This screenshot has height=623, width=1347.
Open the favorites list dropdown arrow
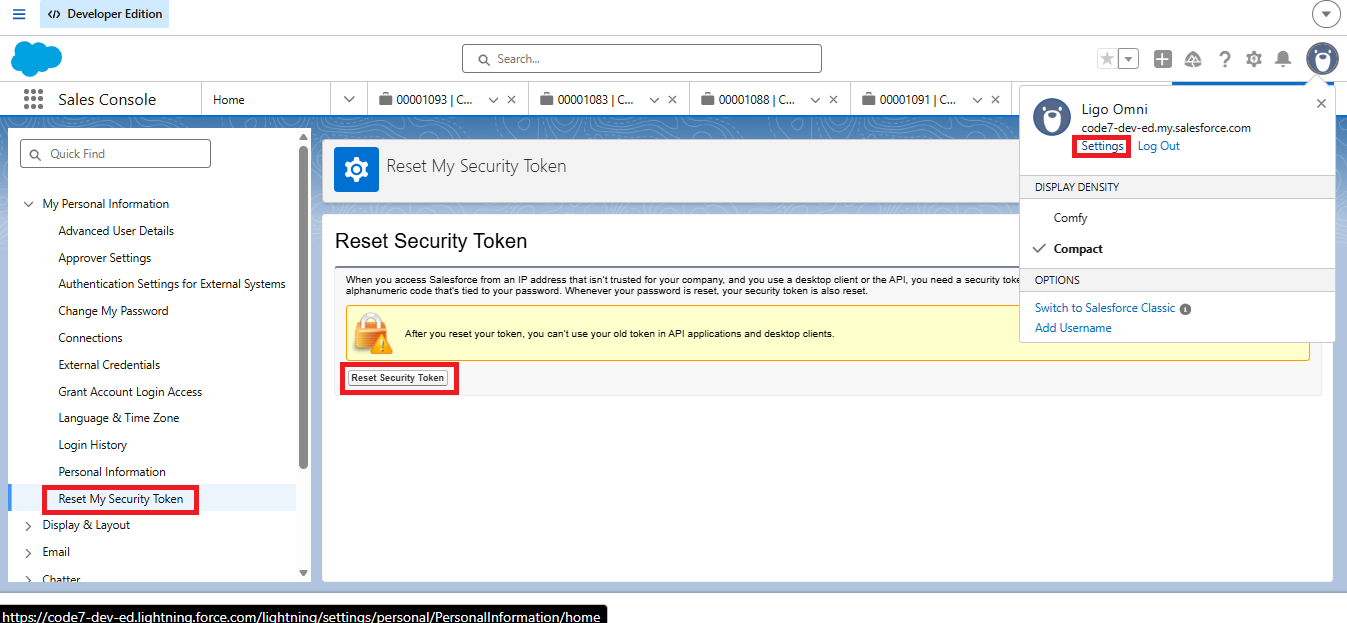click(x=1129, y=59)
